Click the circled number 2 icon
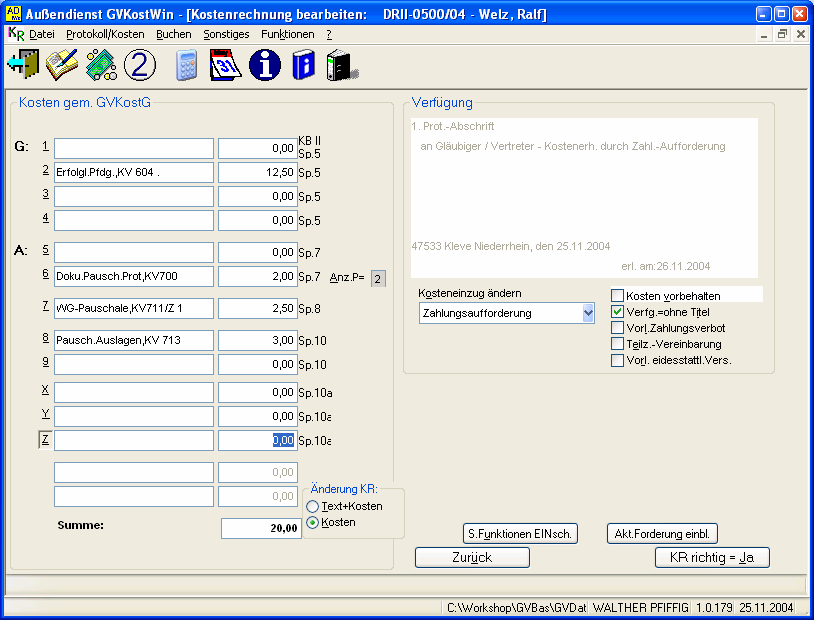 140,65
